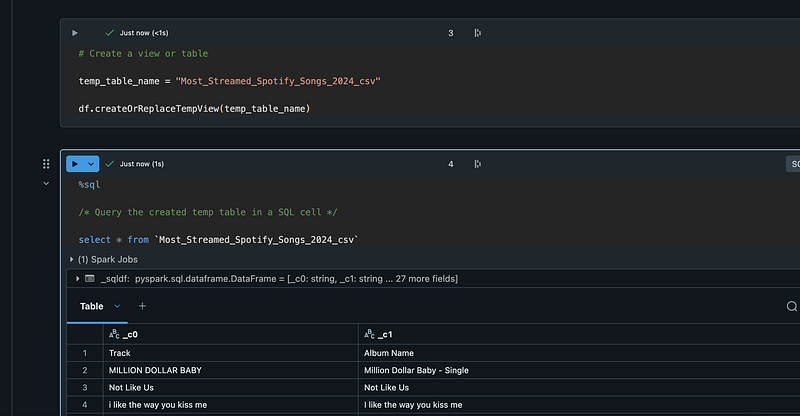This screenshot has width=800, height=416.
Task: Click row number 3 in the results table
Action: point(85,388)
